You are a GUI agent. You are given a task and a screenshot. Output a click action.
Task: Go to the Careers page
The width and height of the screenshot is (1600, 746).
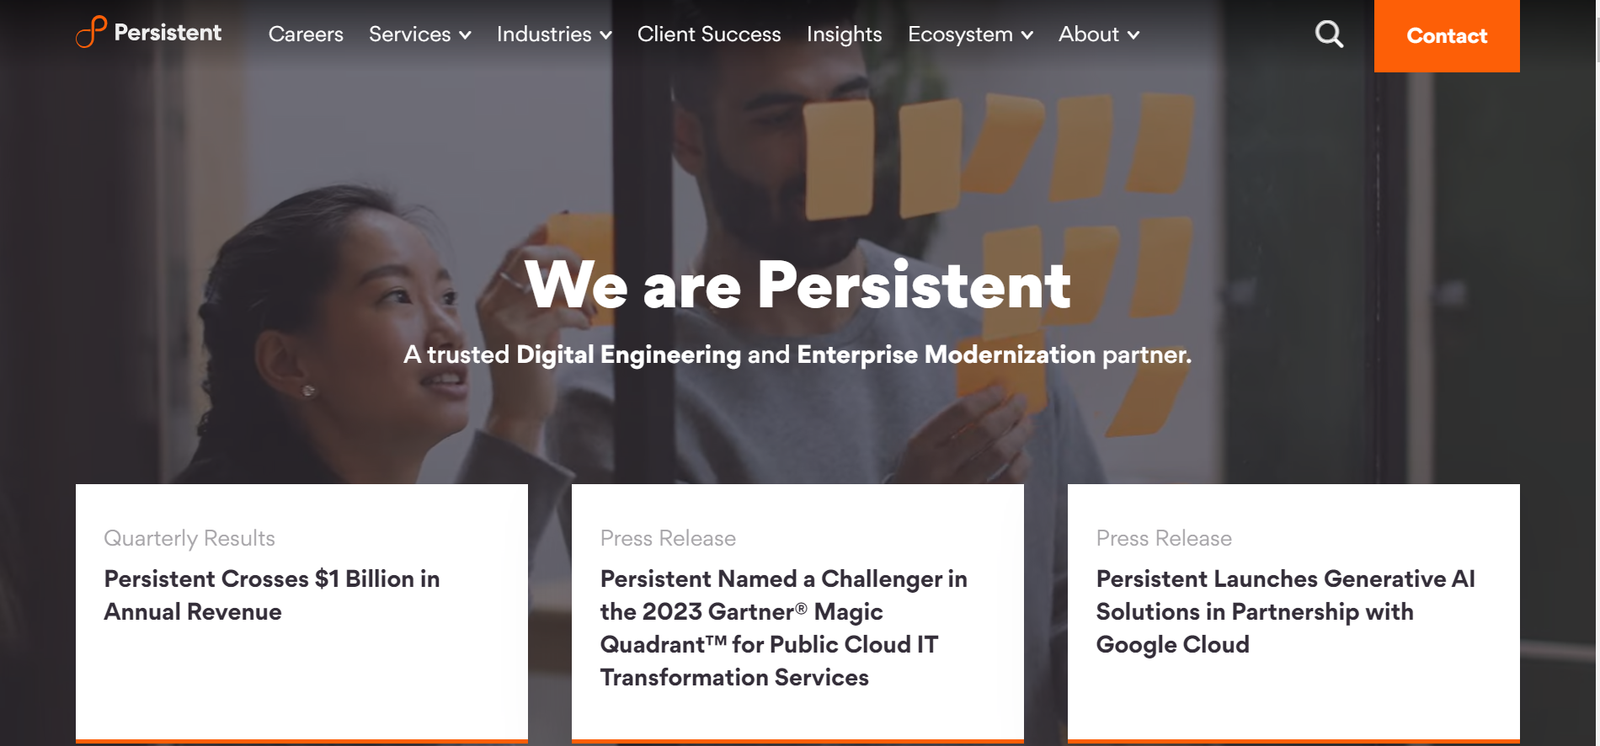pyautogui.click(x=306, y=34)
